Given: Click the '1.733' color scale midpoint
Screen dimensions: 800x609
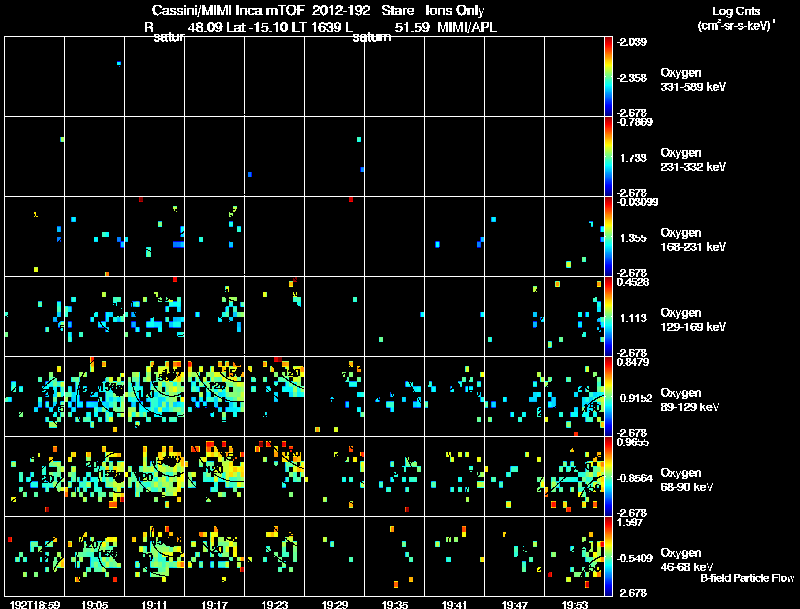Looking at the screenshot, I should (x=633, y=158).
